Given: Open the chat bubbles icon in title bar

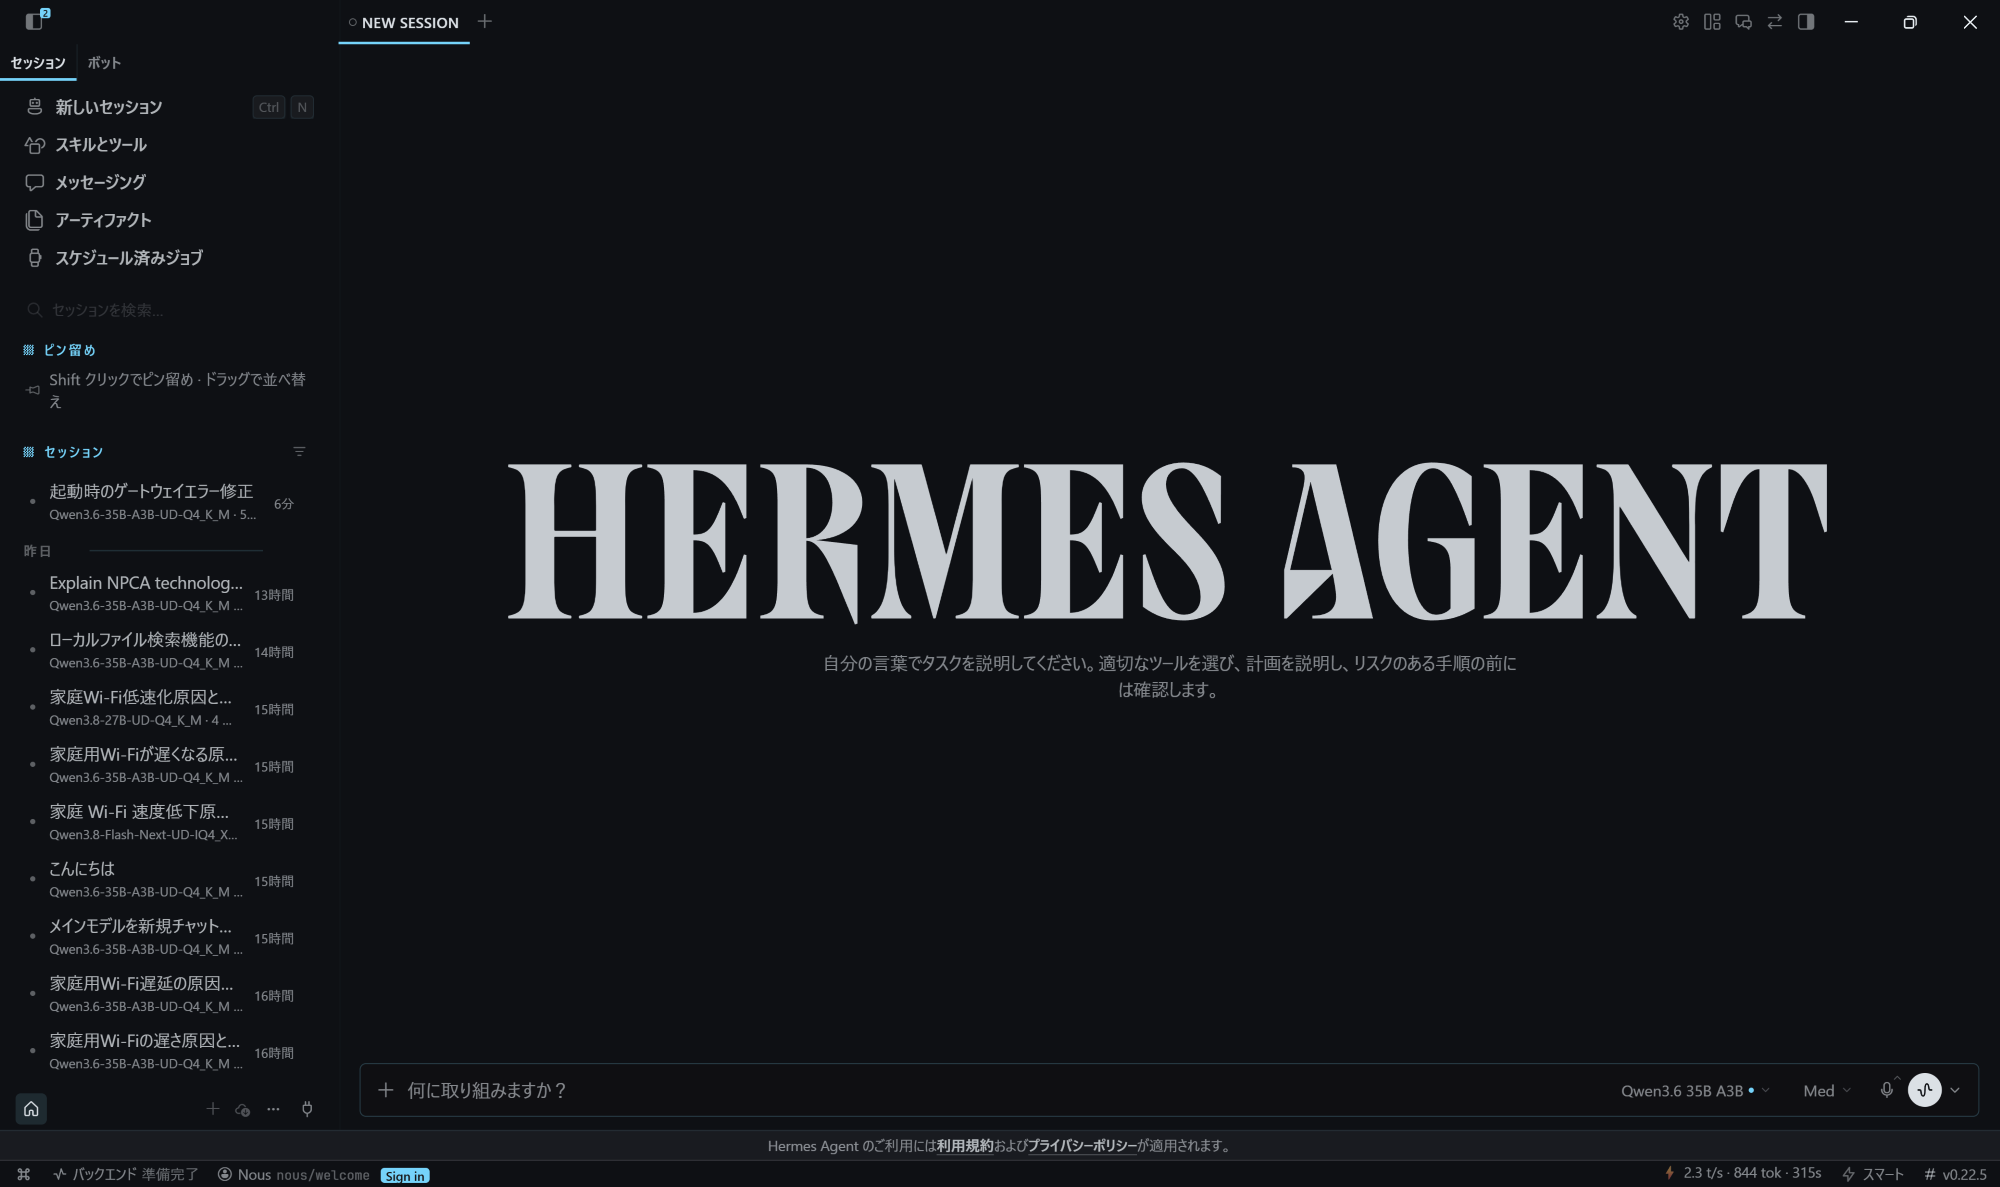Looking at the screenshot, I should coord(1743,22).
